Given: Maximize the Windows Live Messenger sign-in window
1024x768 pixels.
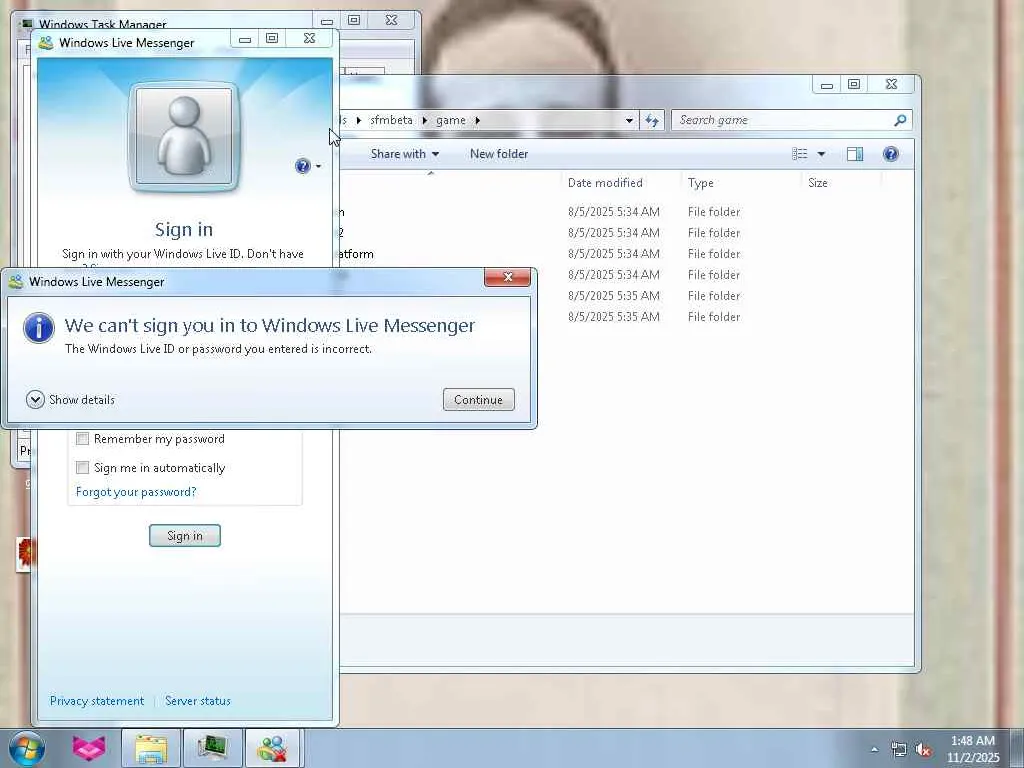Looking at the screenshot, I should pyautogui.click(x=272, y=39).
